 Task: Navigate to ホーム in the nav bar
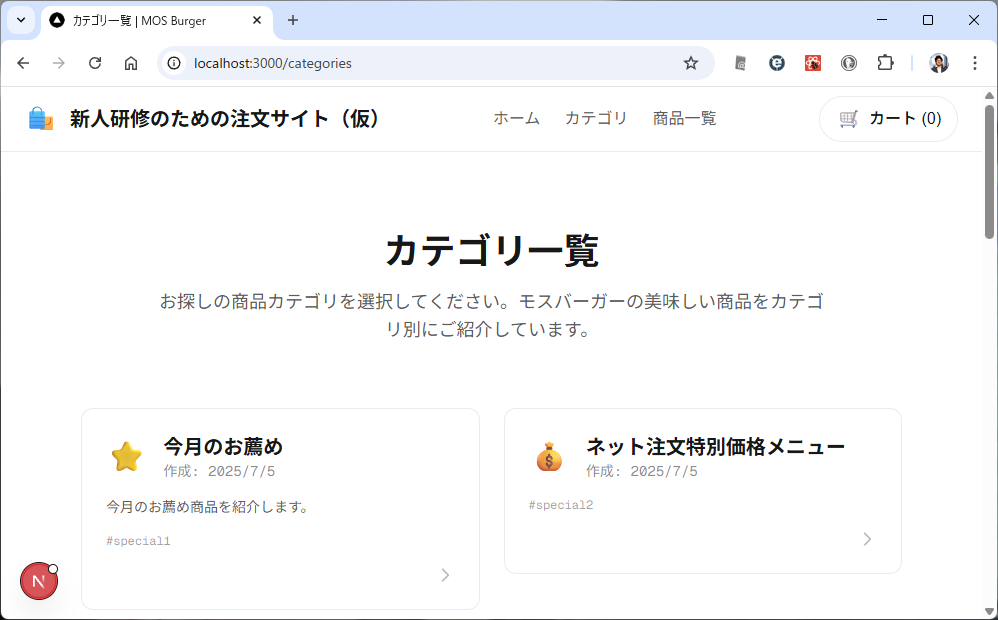click(516, 119)
